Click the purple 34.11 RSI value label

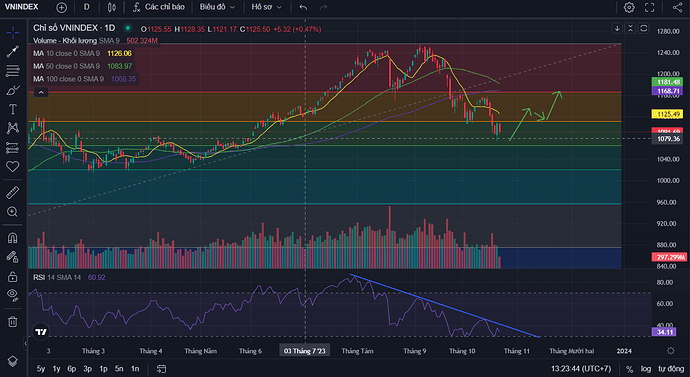tap(664, 332)
